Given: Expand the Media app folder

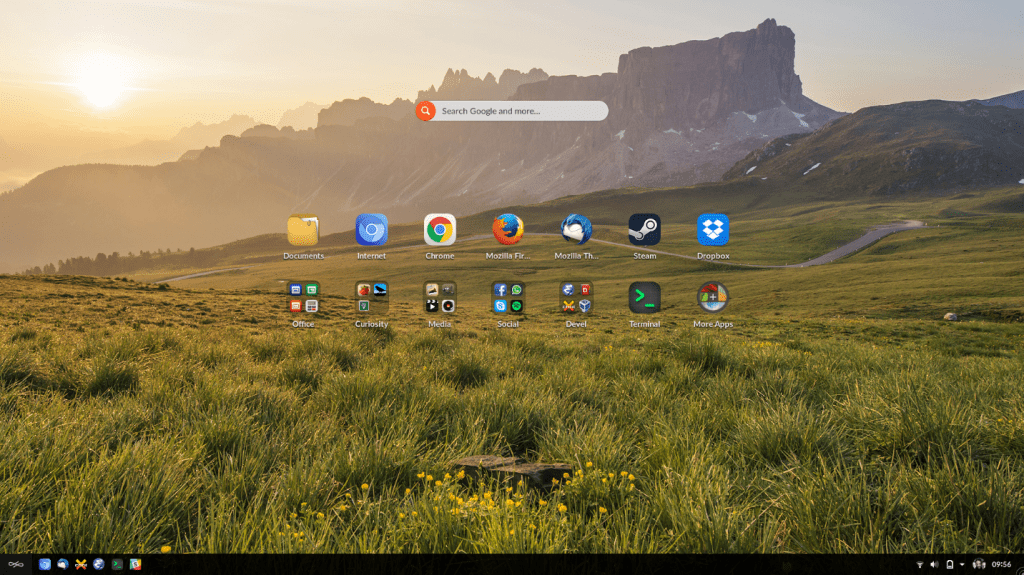Looking at the screenshot, I should 439,297.
